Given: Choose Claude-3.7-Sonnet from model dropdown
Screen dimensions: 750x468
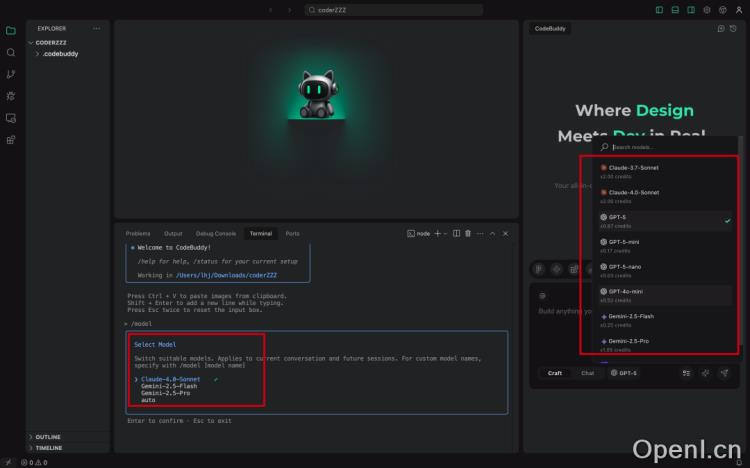Looking at the screenshot, I should 665,172.
